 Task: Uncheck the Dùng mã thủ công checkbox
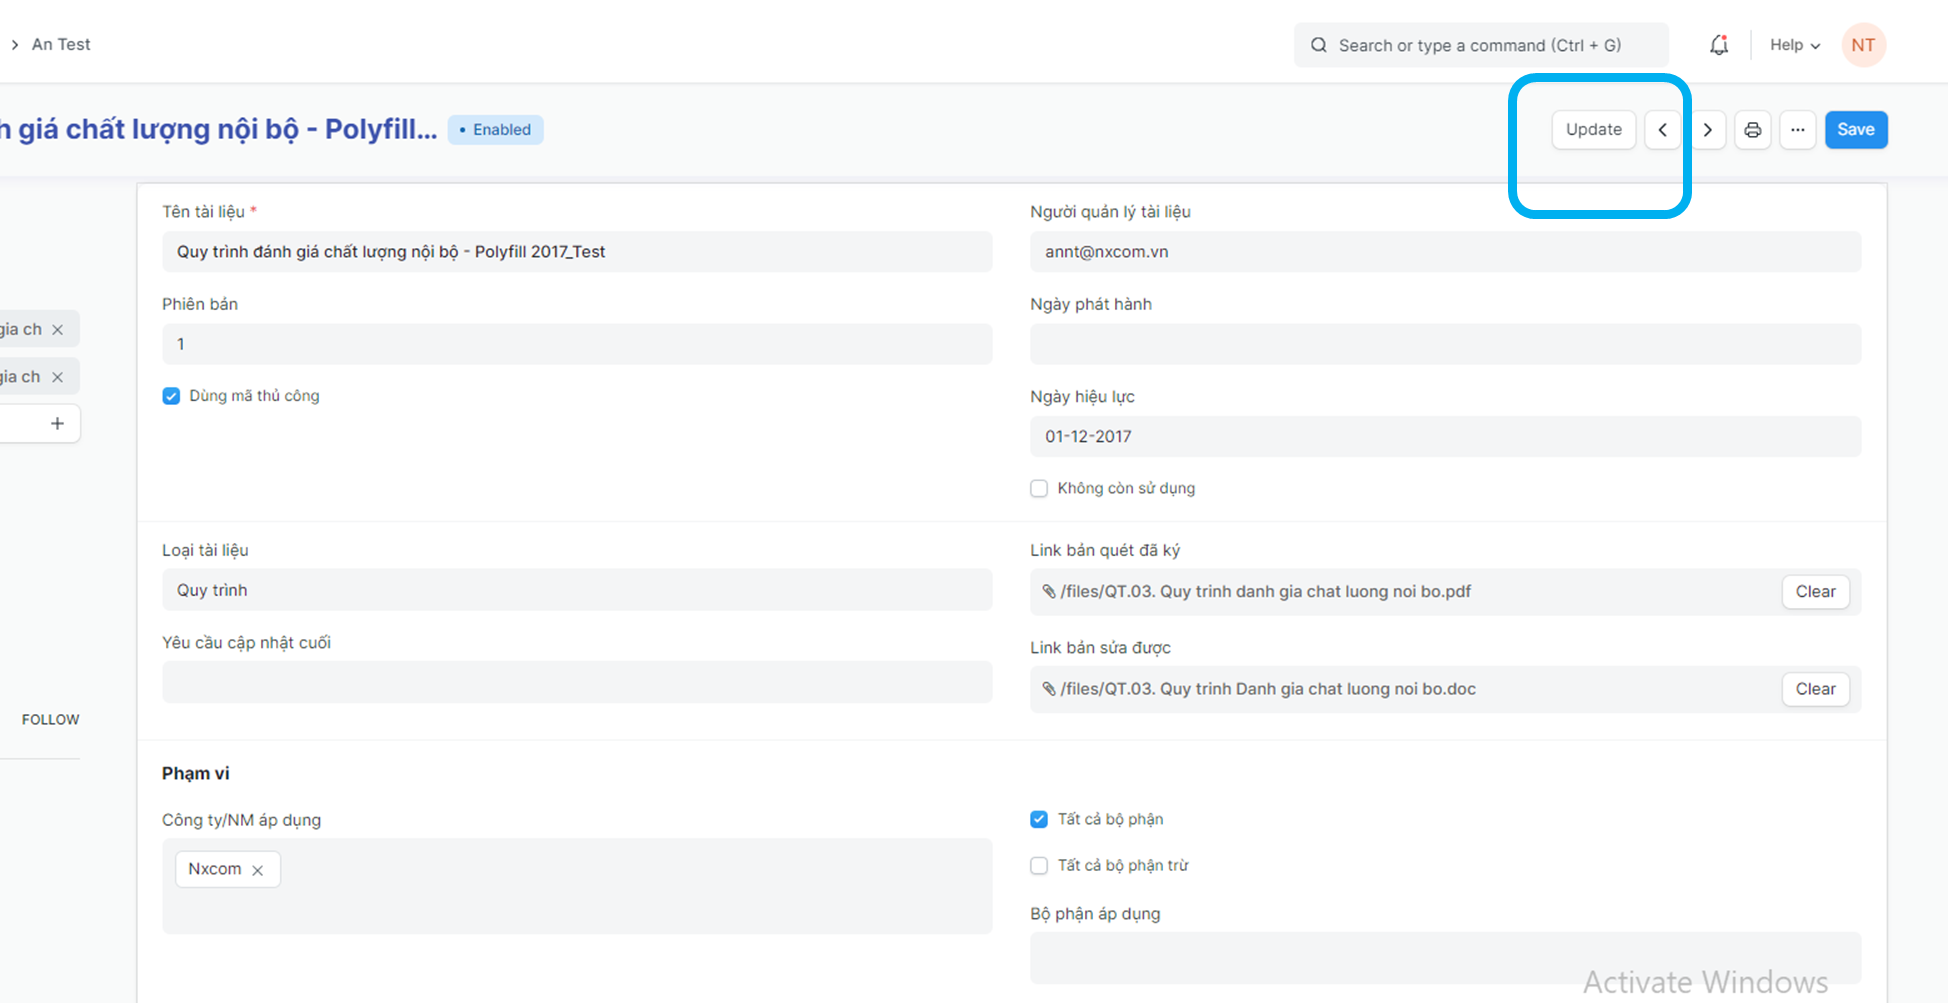(x=171, y=396)
